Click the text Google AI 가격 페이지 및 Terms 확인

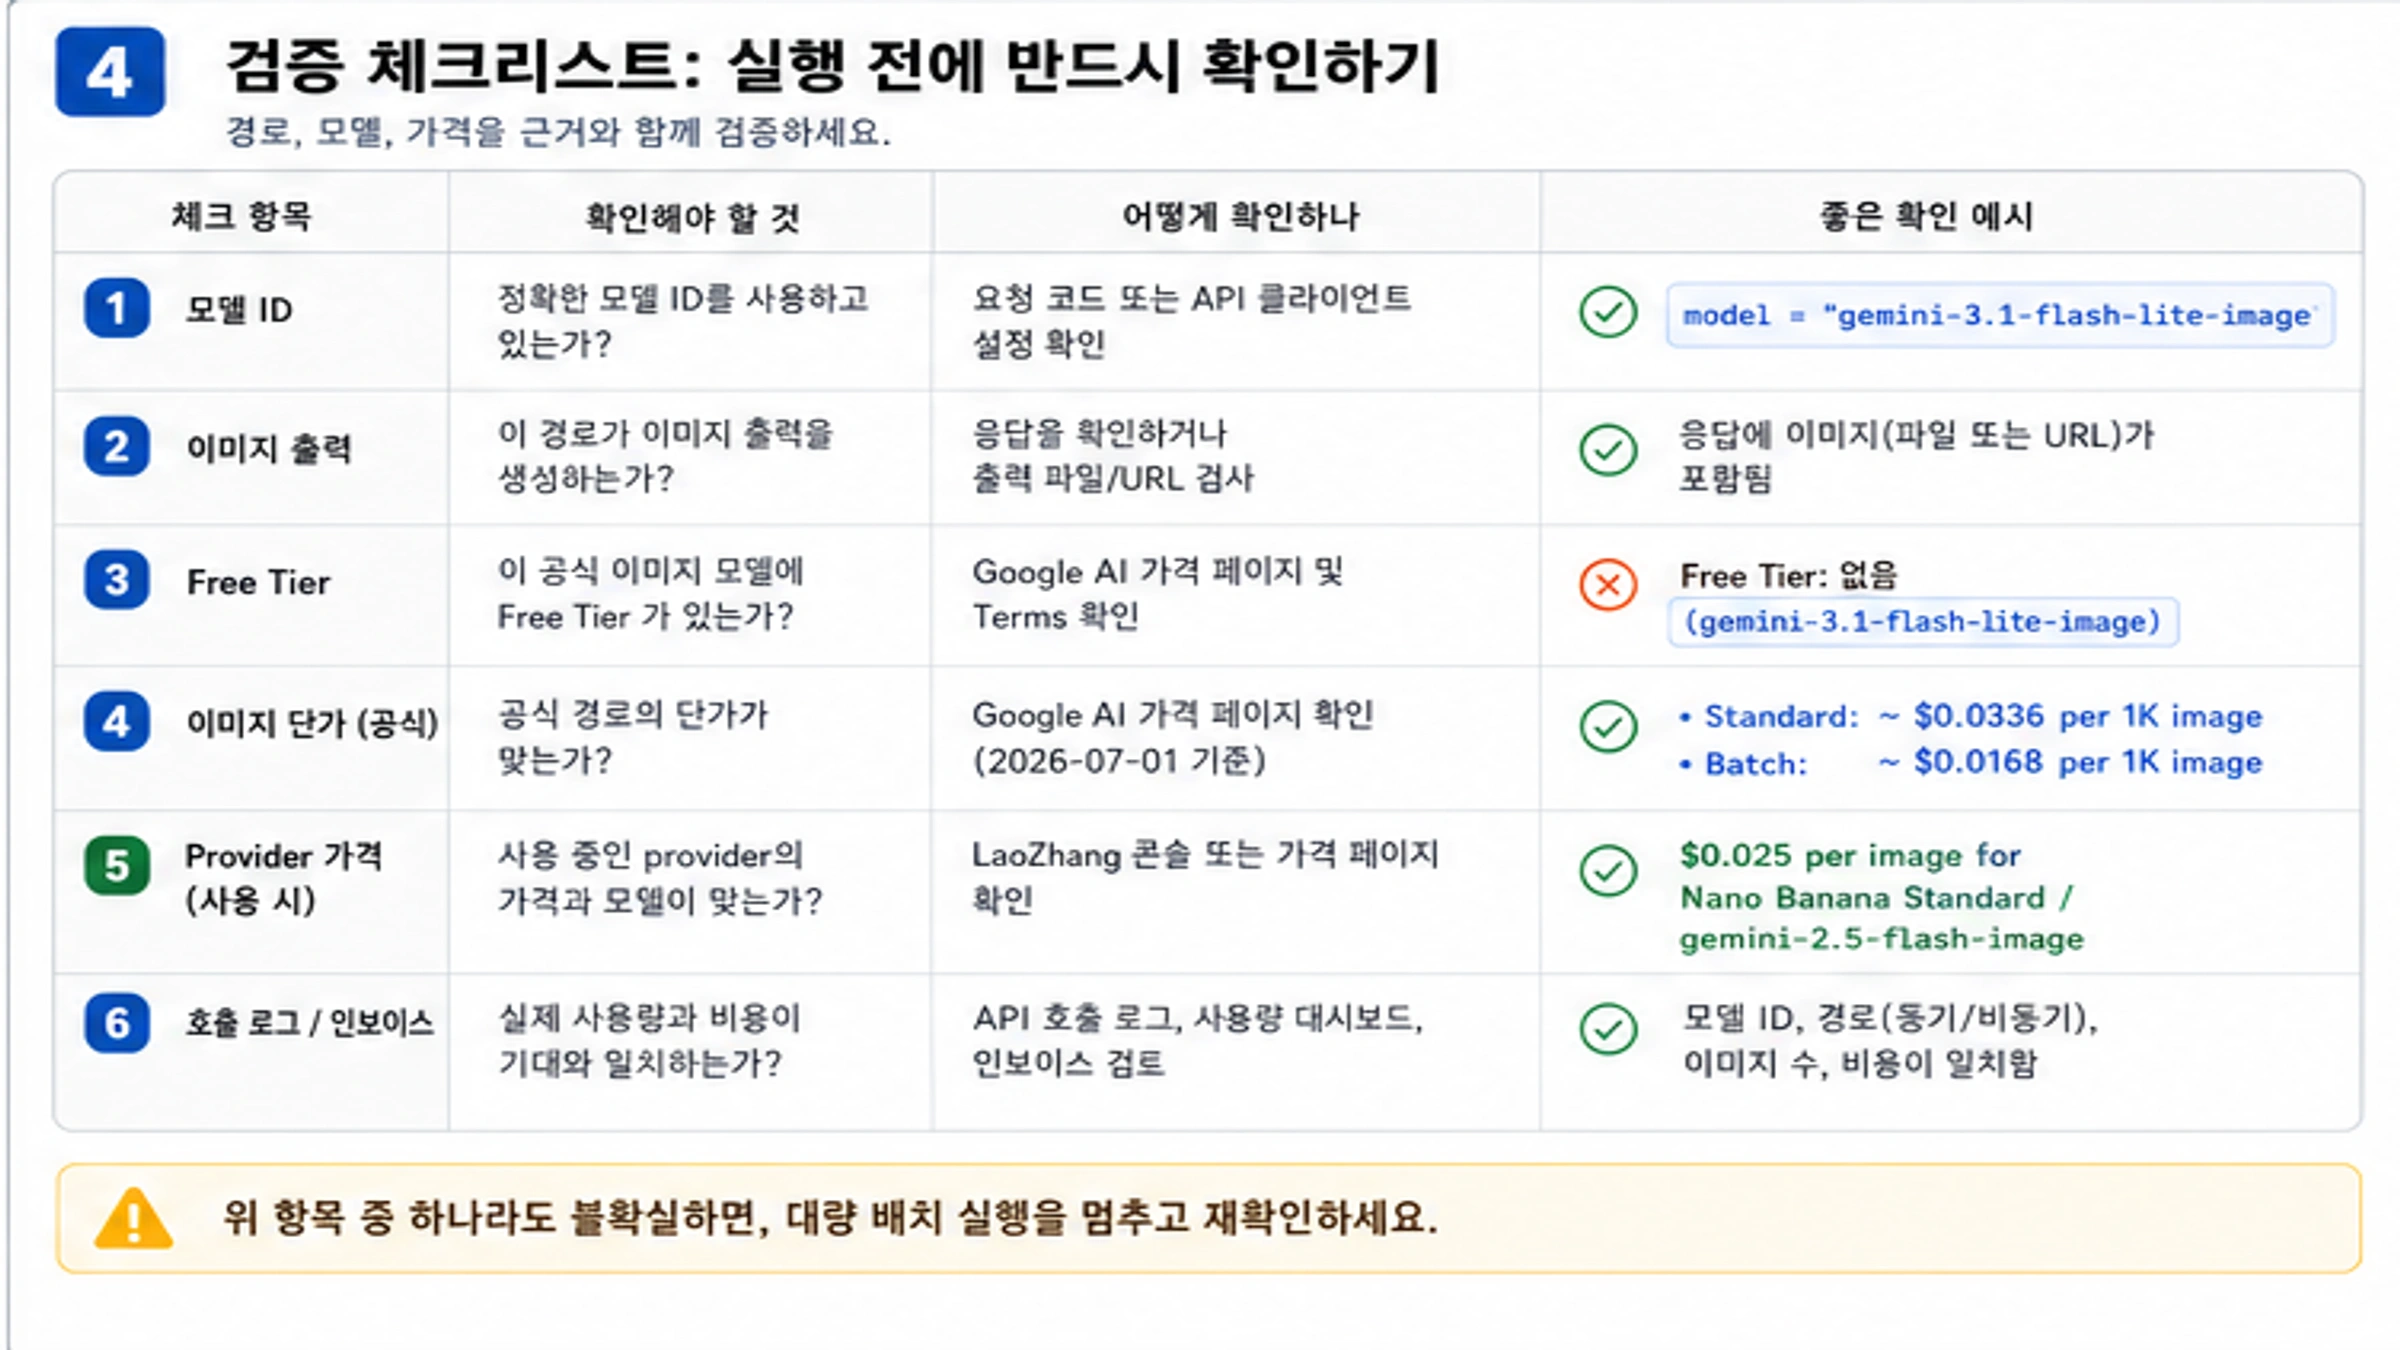[x=1158, y=594]
